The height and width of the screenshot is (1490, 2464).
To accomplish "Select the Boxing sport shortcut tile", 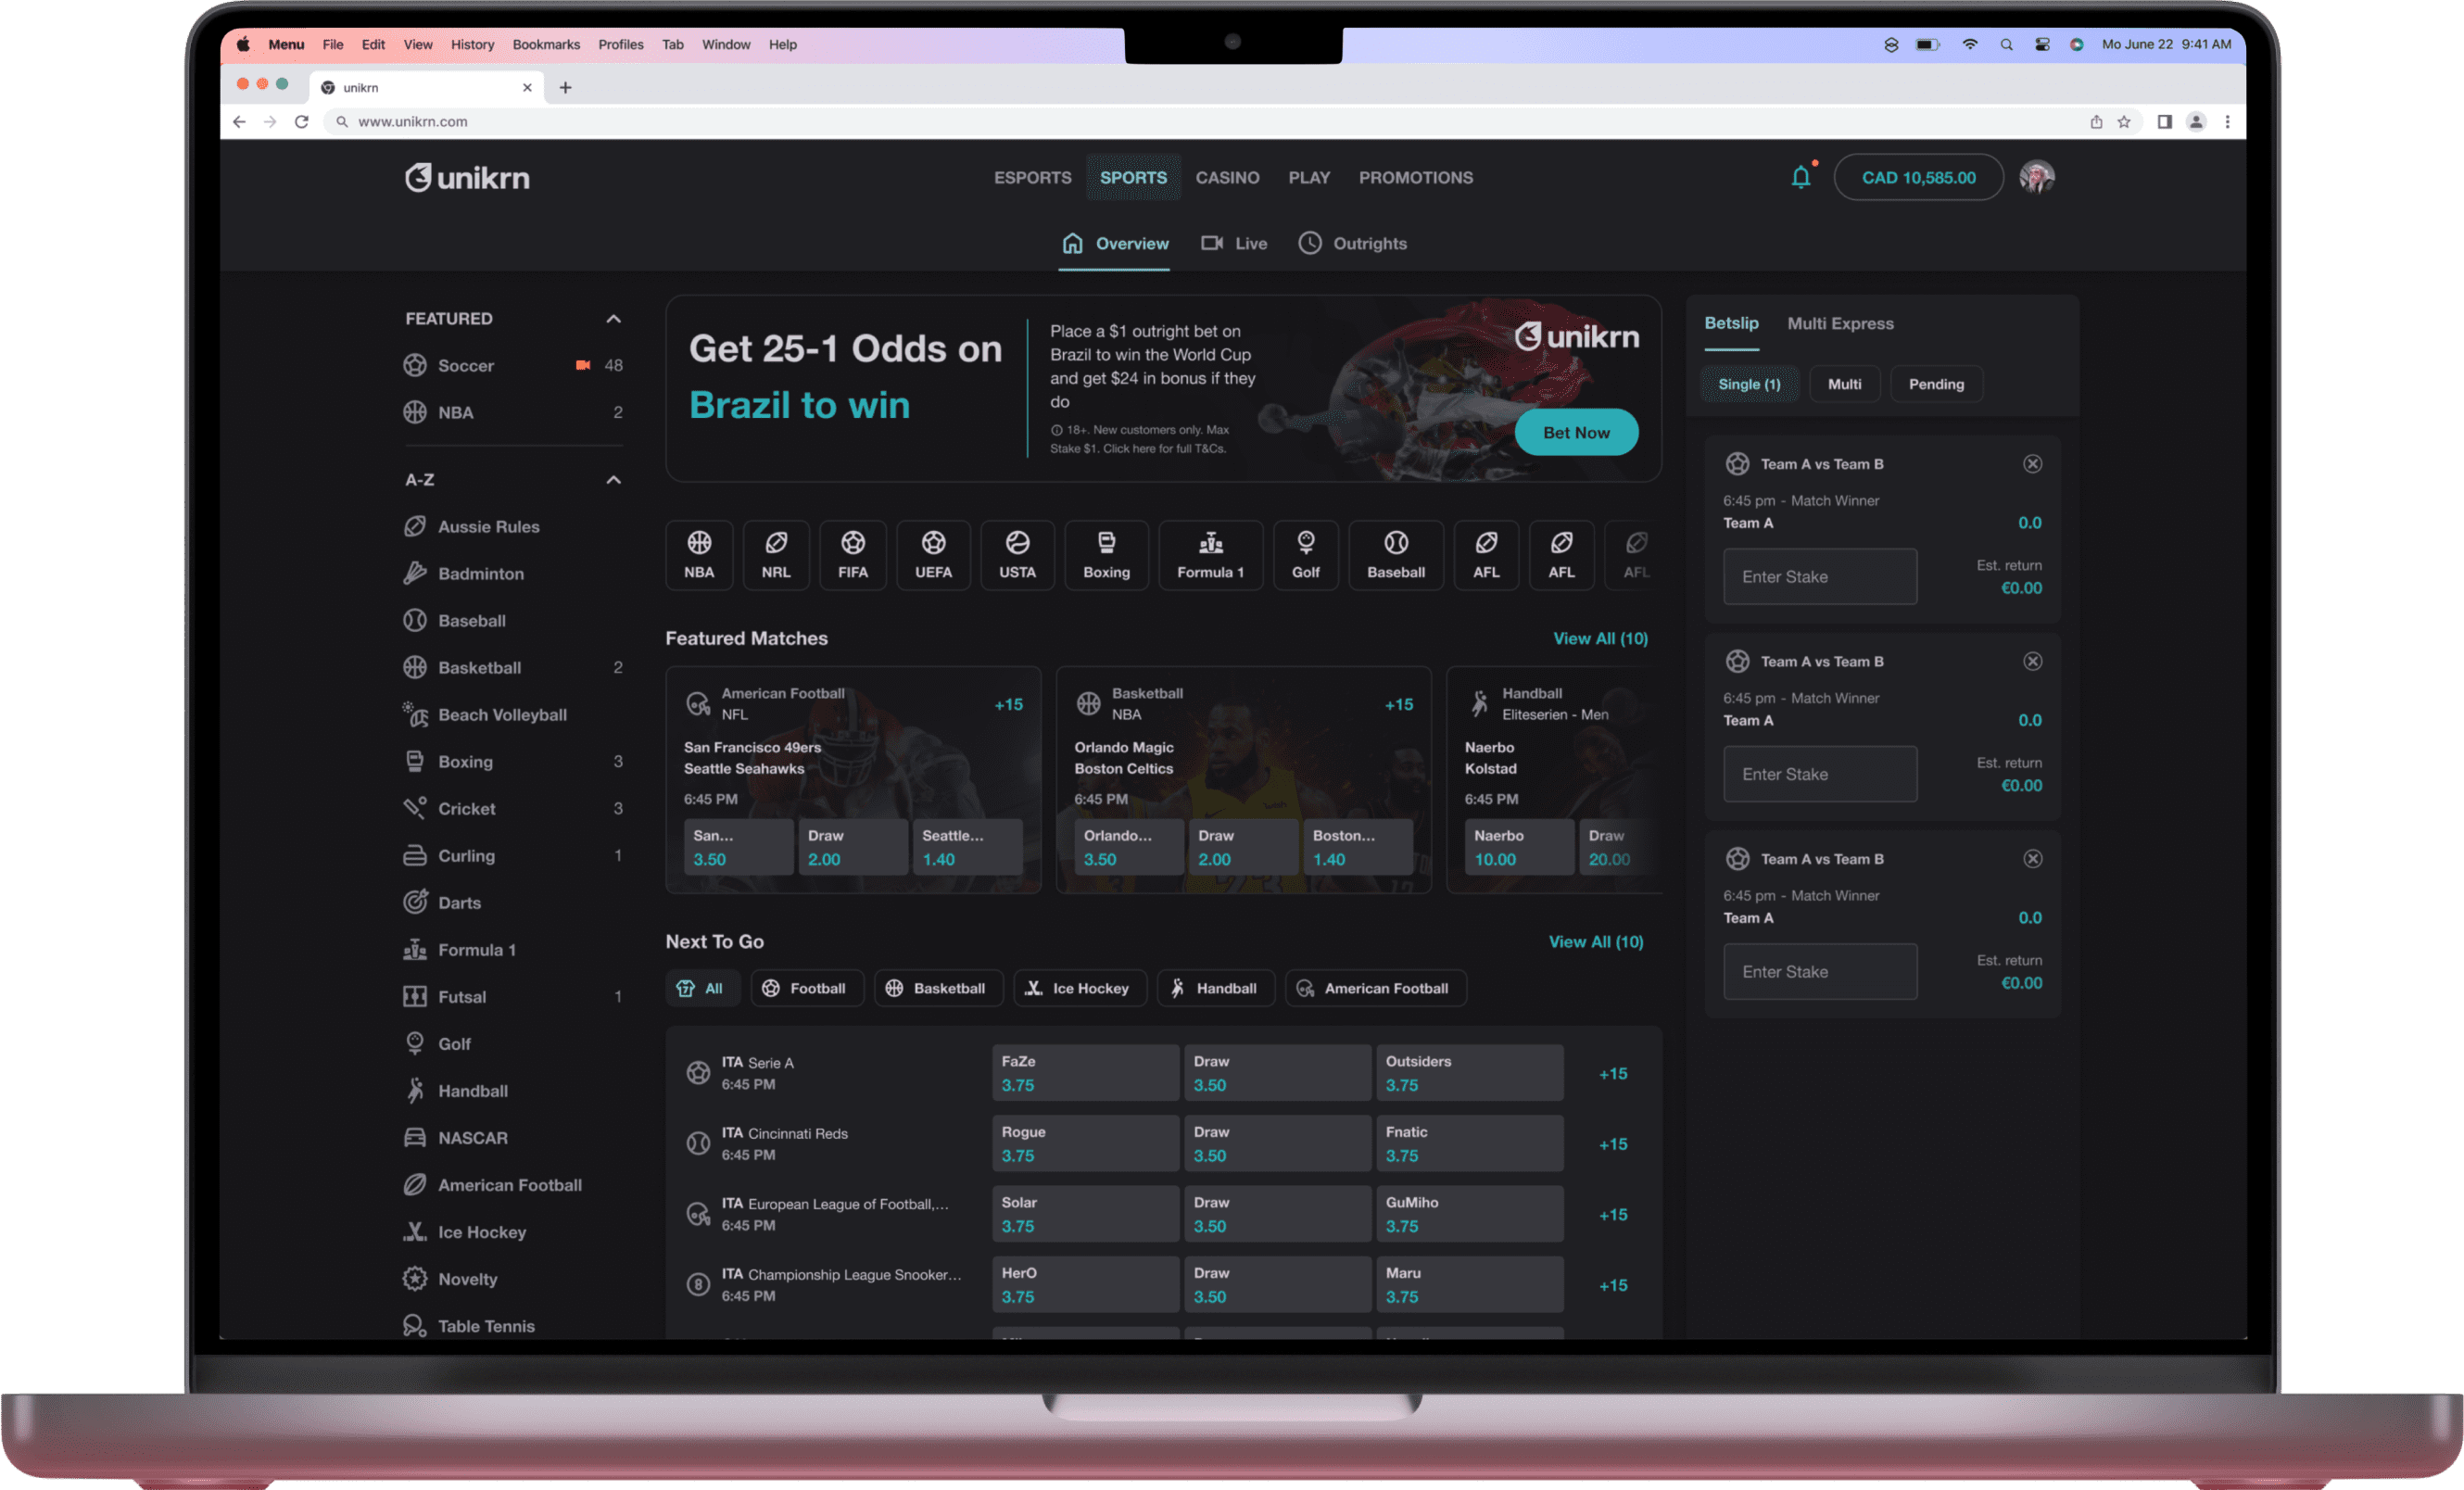I will coord(1106,555).
